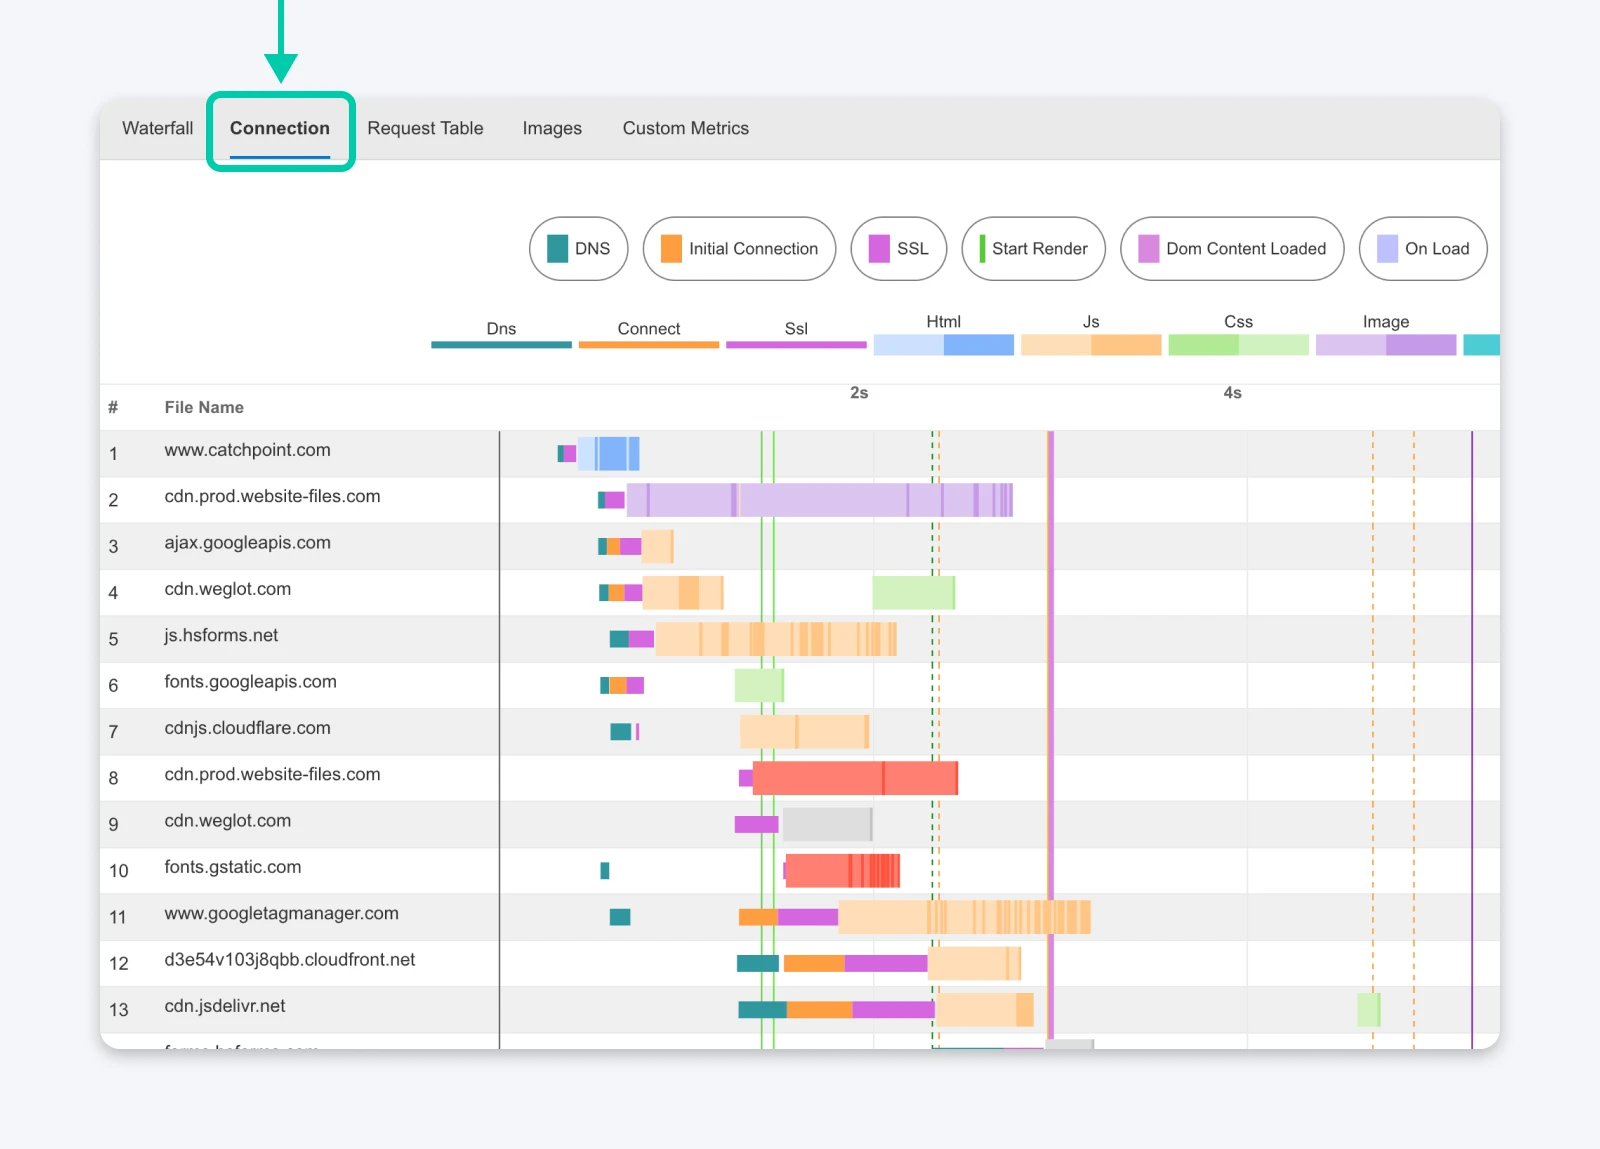Click the Dom Content Loaded legend icon
This screenshot has height=1149, width=1600.
point(1148,249)
